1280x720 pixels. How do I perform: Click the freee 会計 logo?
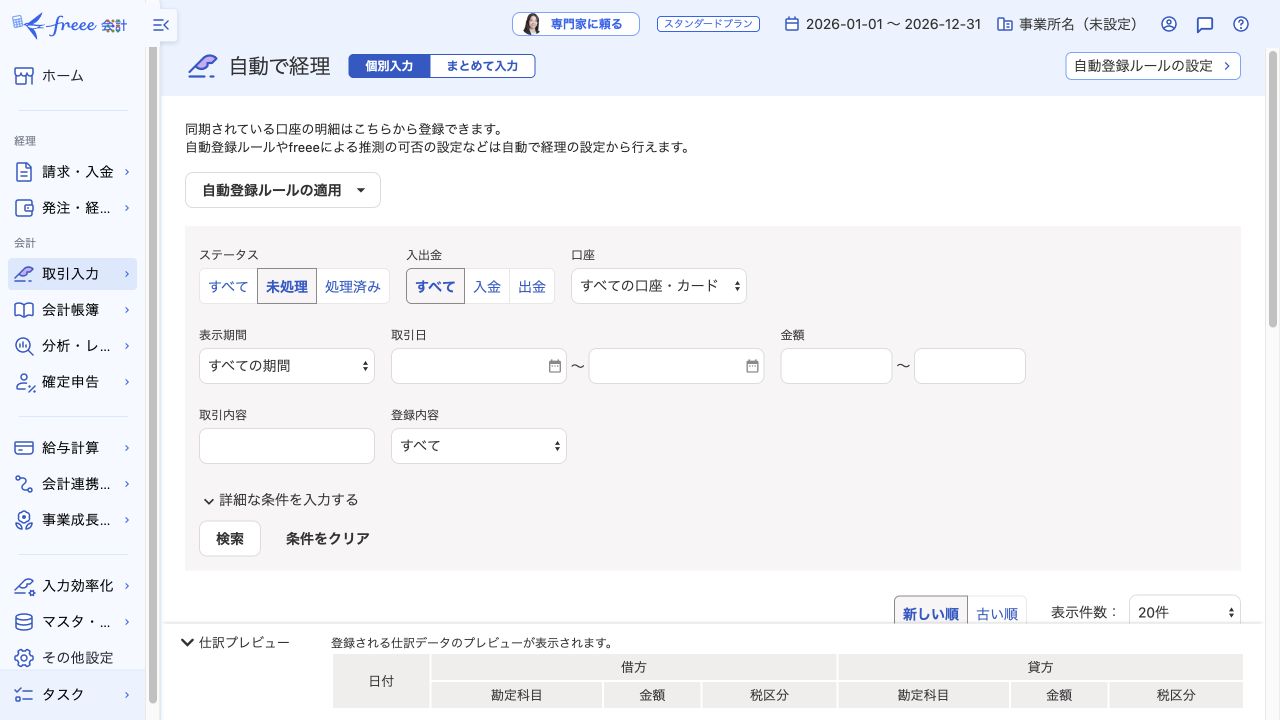(69, 24)
